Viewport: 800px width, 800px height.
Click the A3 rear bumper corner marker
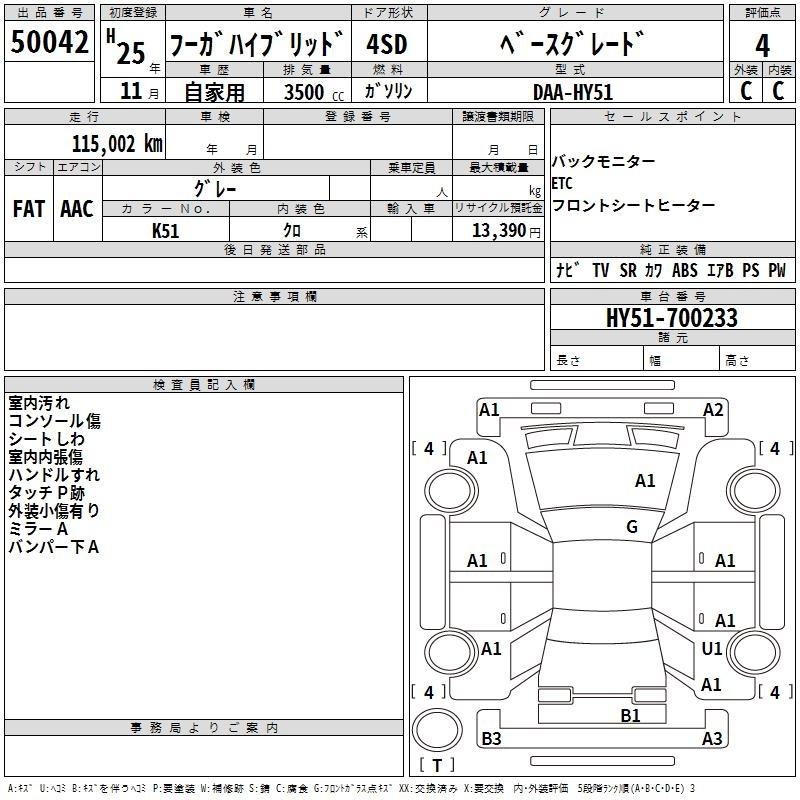pos(712,739)
